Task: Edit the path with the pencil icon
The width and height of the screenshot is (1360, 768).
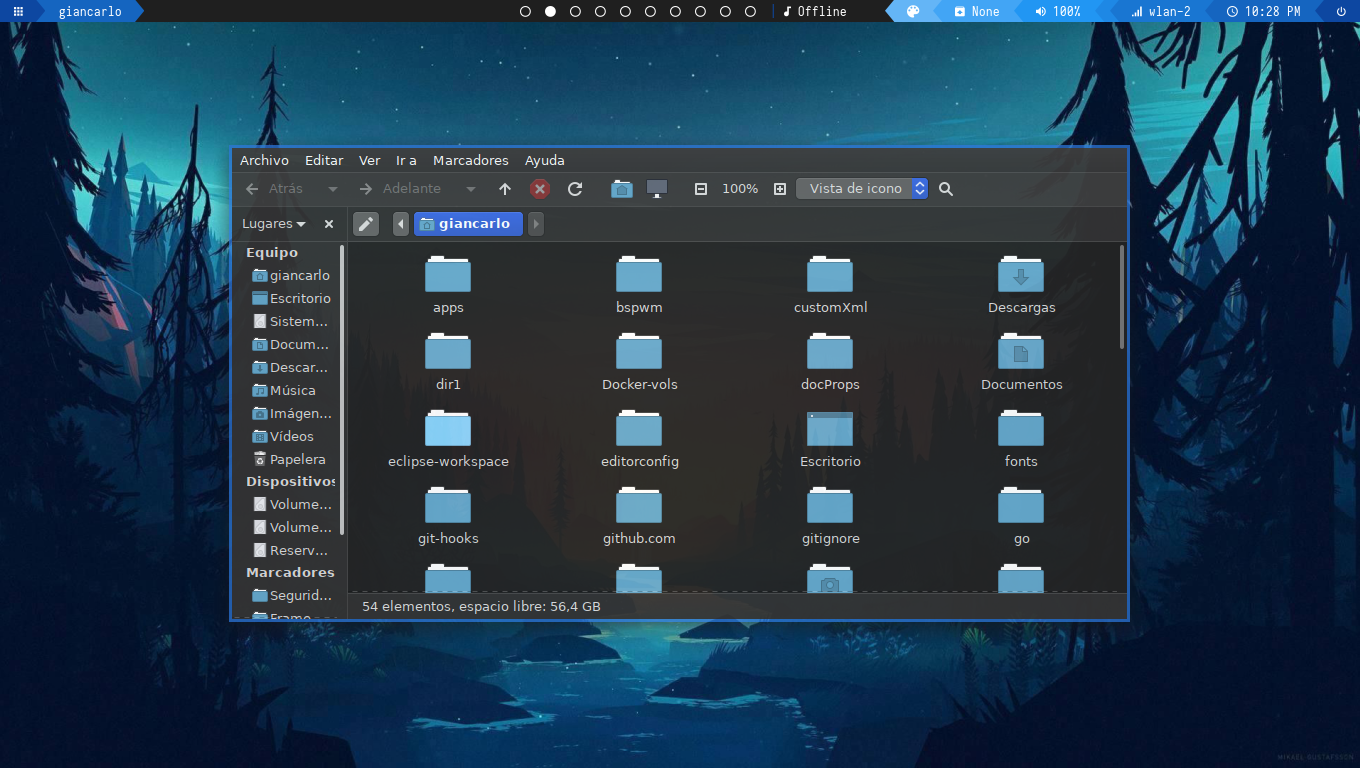Action: point(365,223)
